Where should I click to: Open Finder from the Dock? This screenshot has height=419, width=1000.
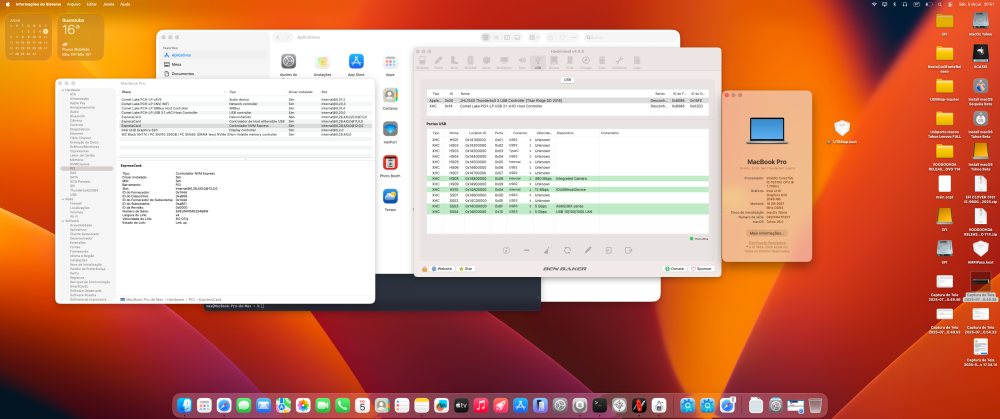(x=184, y=404)
